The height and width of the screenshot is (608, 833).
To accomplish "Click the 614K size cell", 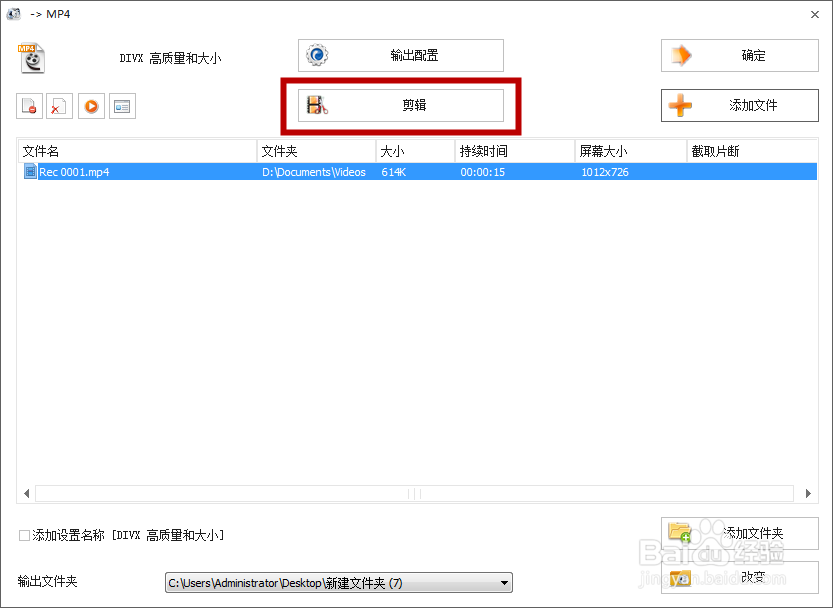I will pyautogui.click(x=394, y=172).
